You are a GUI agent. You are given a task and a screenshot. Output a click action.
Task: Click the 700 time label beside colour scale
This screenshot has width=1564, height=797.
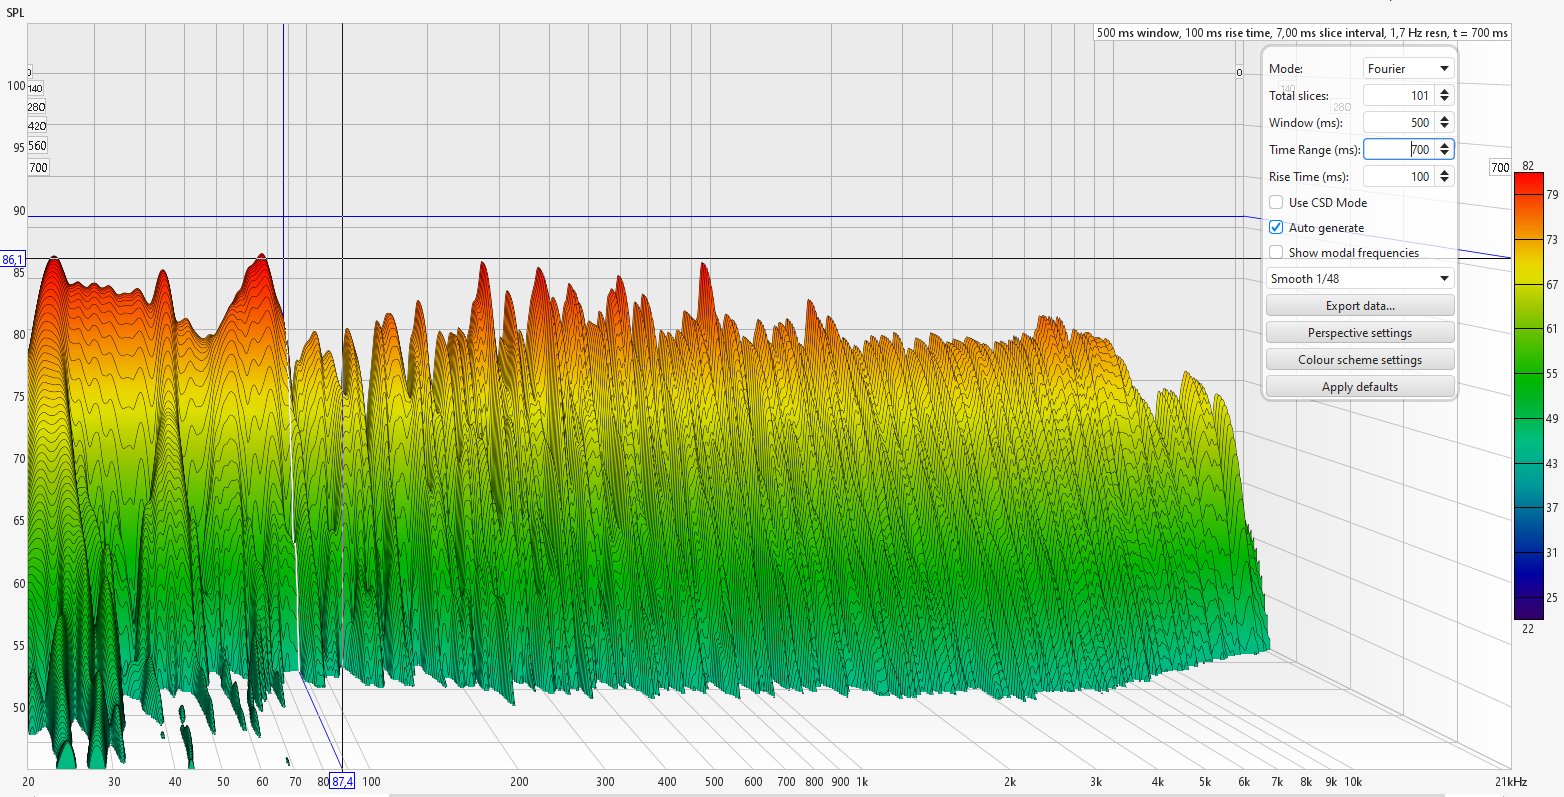click(x=1500, y=168)
